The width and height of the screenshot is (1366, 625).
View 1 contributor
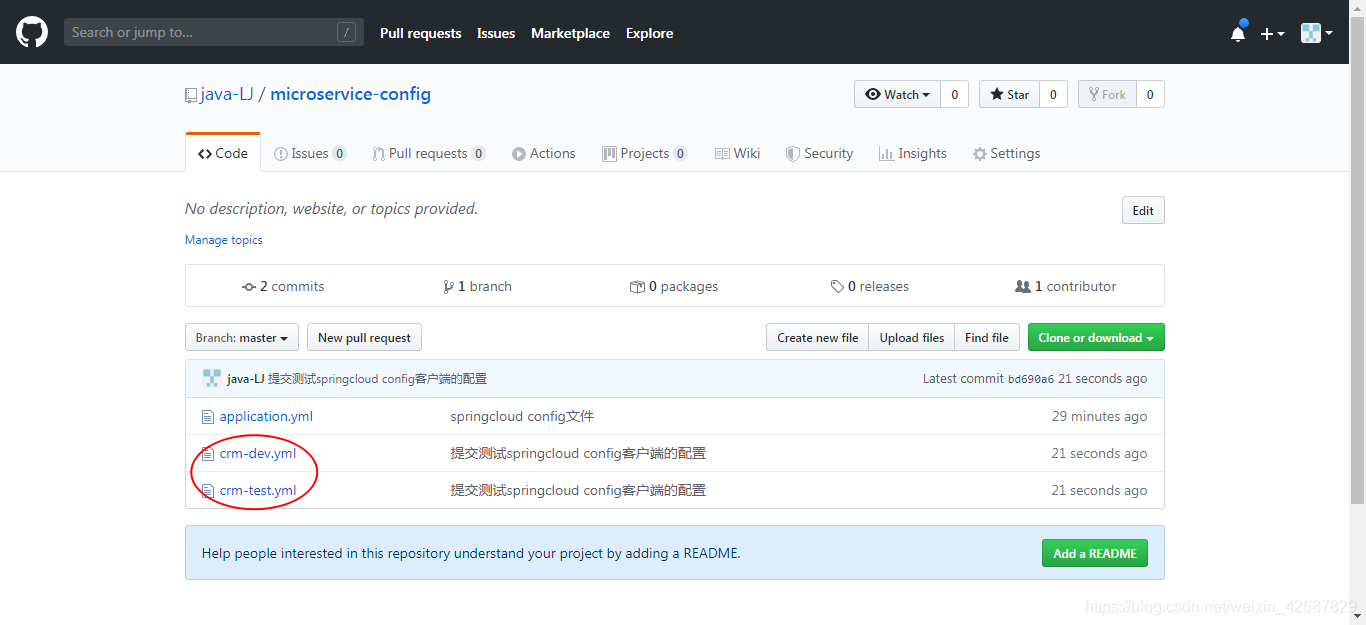(x=1066, y=286)
